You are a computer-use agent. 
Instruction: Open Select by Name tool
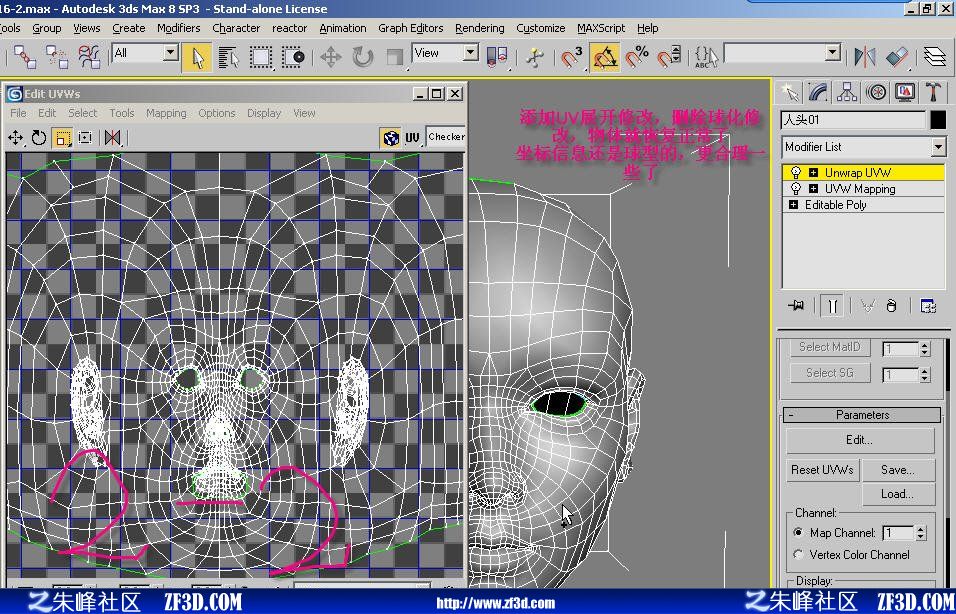point(229,58)
